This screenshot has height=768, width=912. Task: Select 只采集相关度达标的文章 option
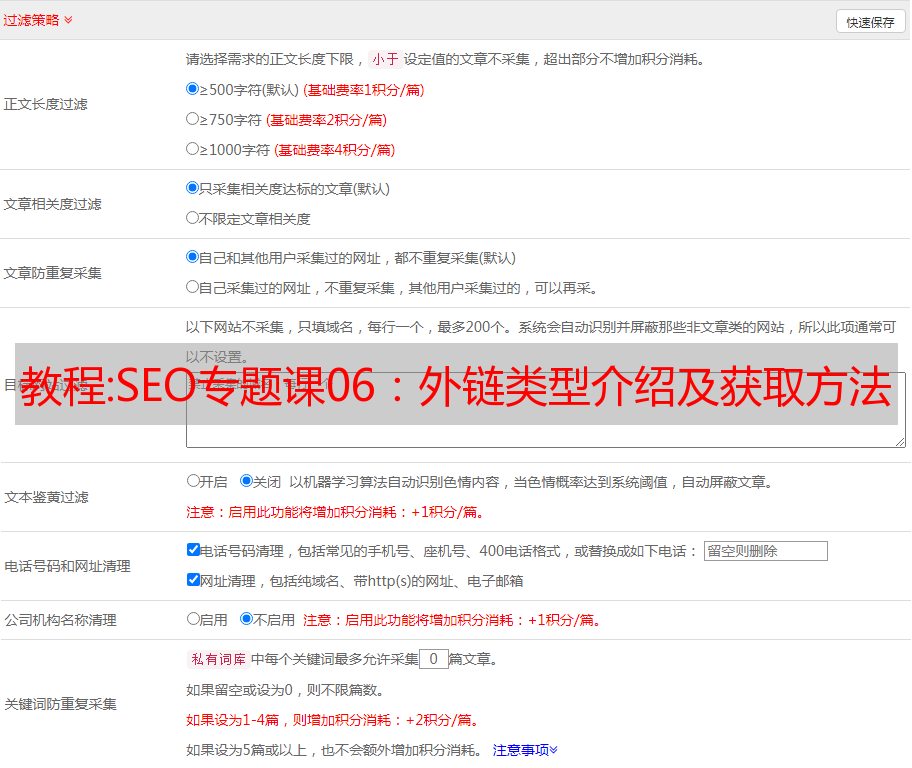[x=193, y=188]
